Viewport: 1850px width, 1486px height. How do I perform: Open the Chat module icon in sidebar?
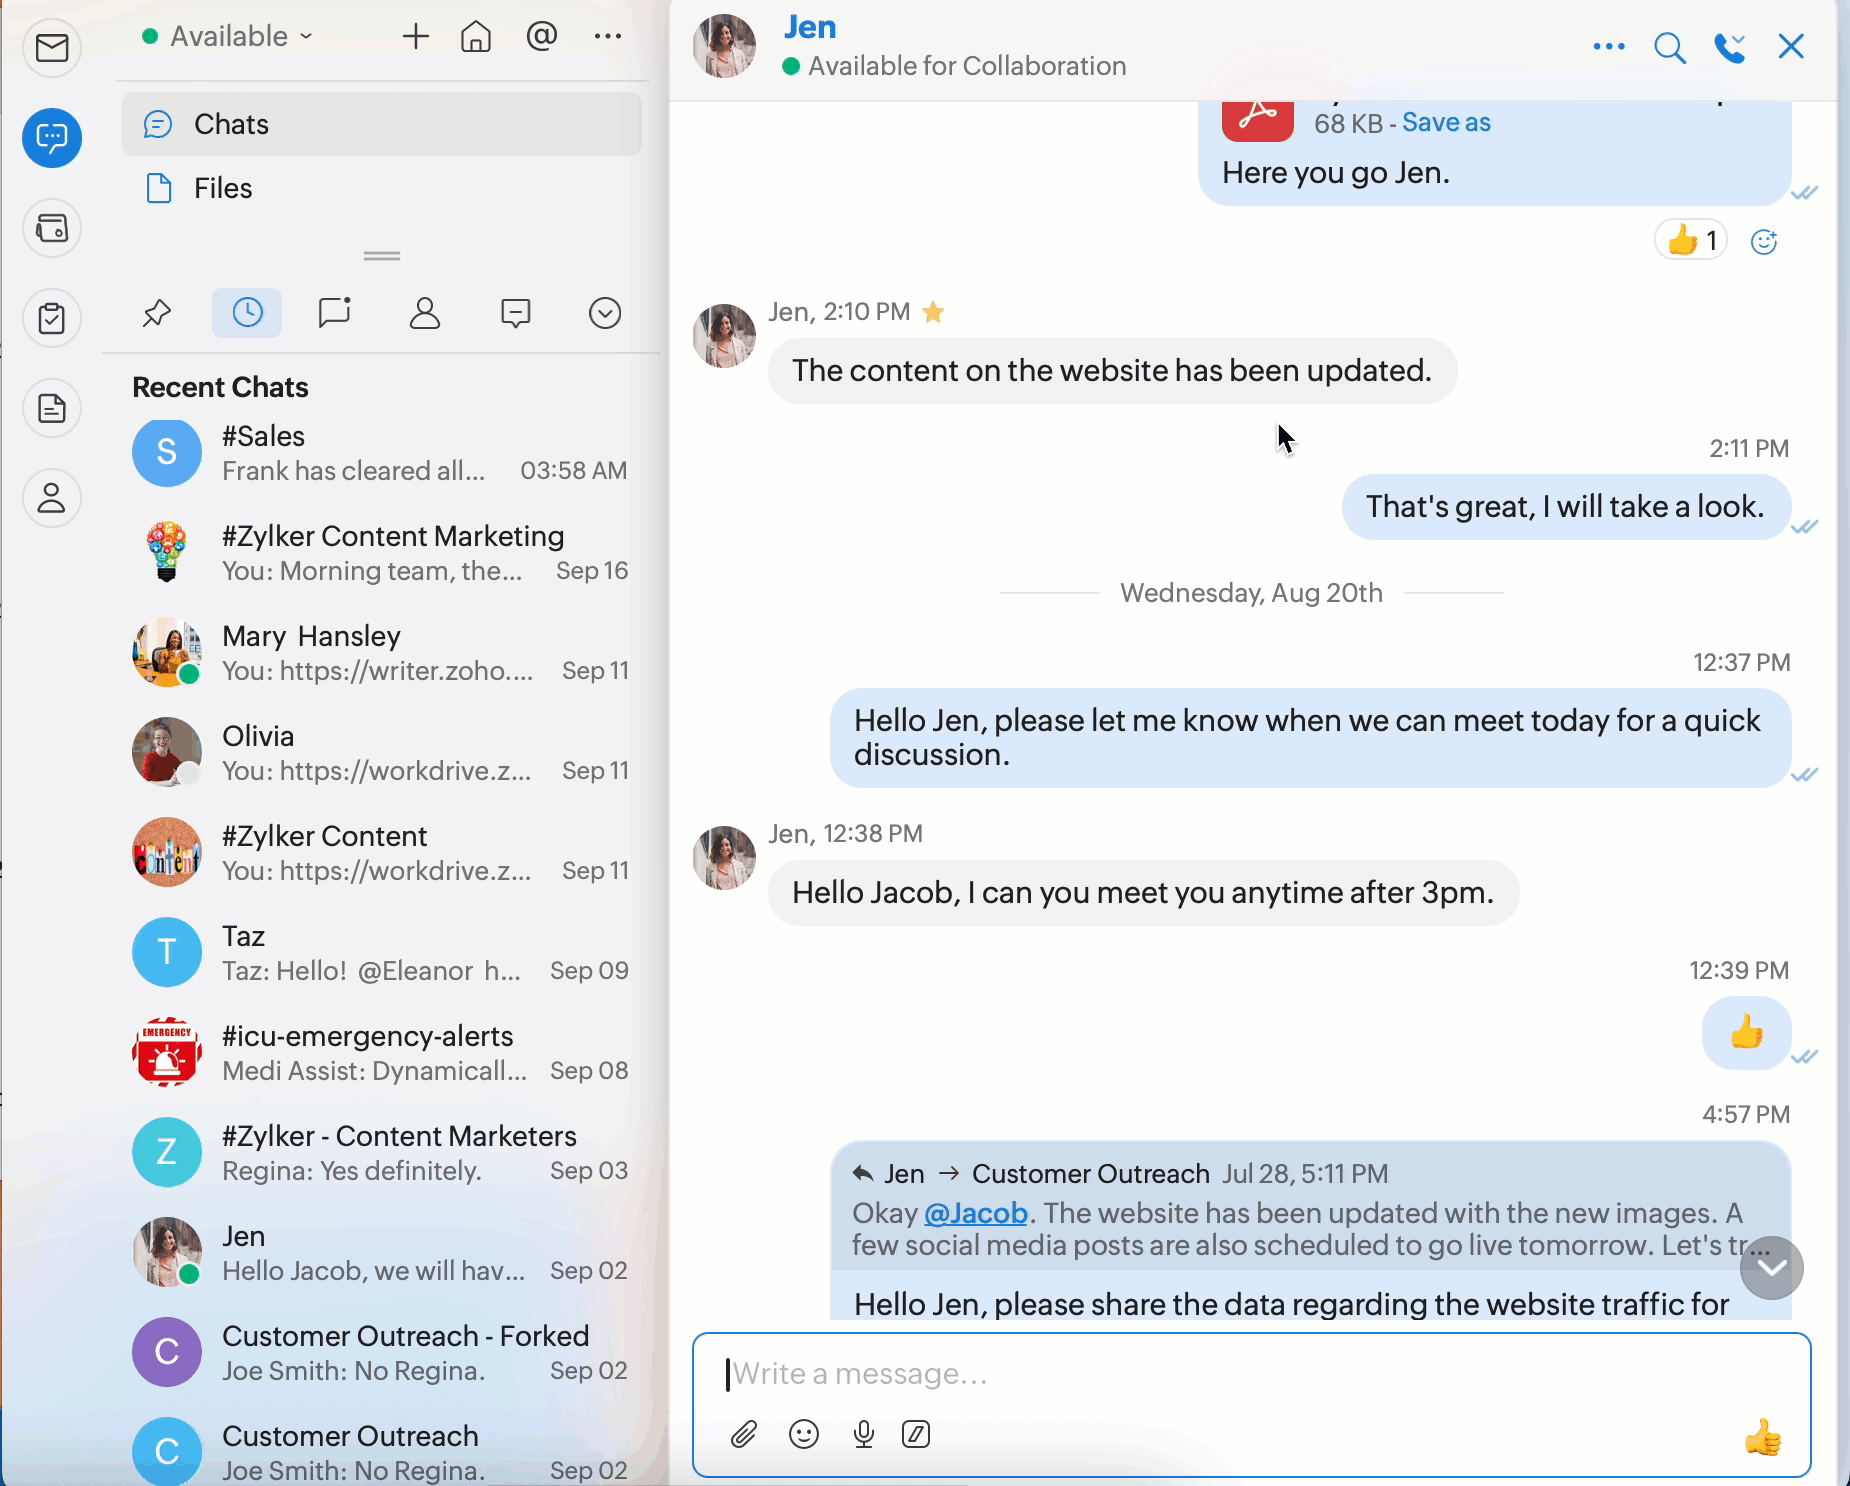[52, 137]
